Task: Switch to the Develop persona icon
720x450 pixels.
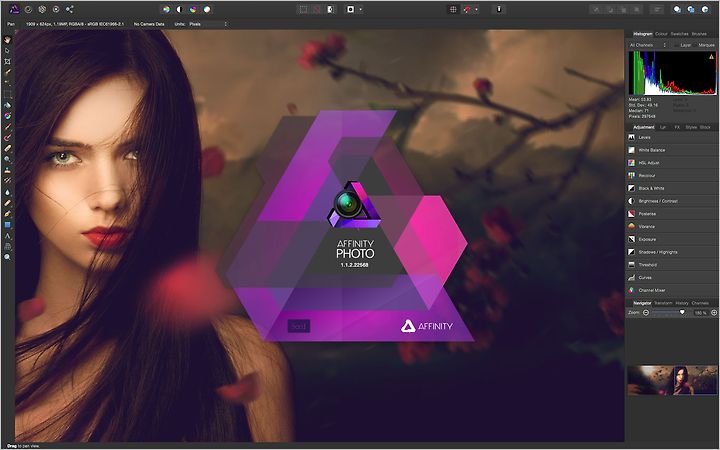Action: 42,9
